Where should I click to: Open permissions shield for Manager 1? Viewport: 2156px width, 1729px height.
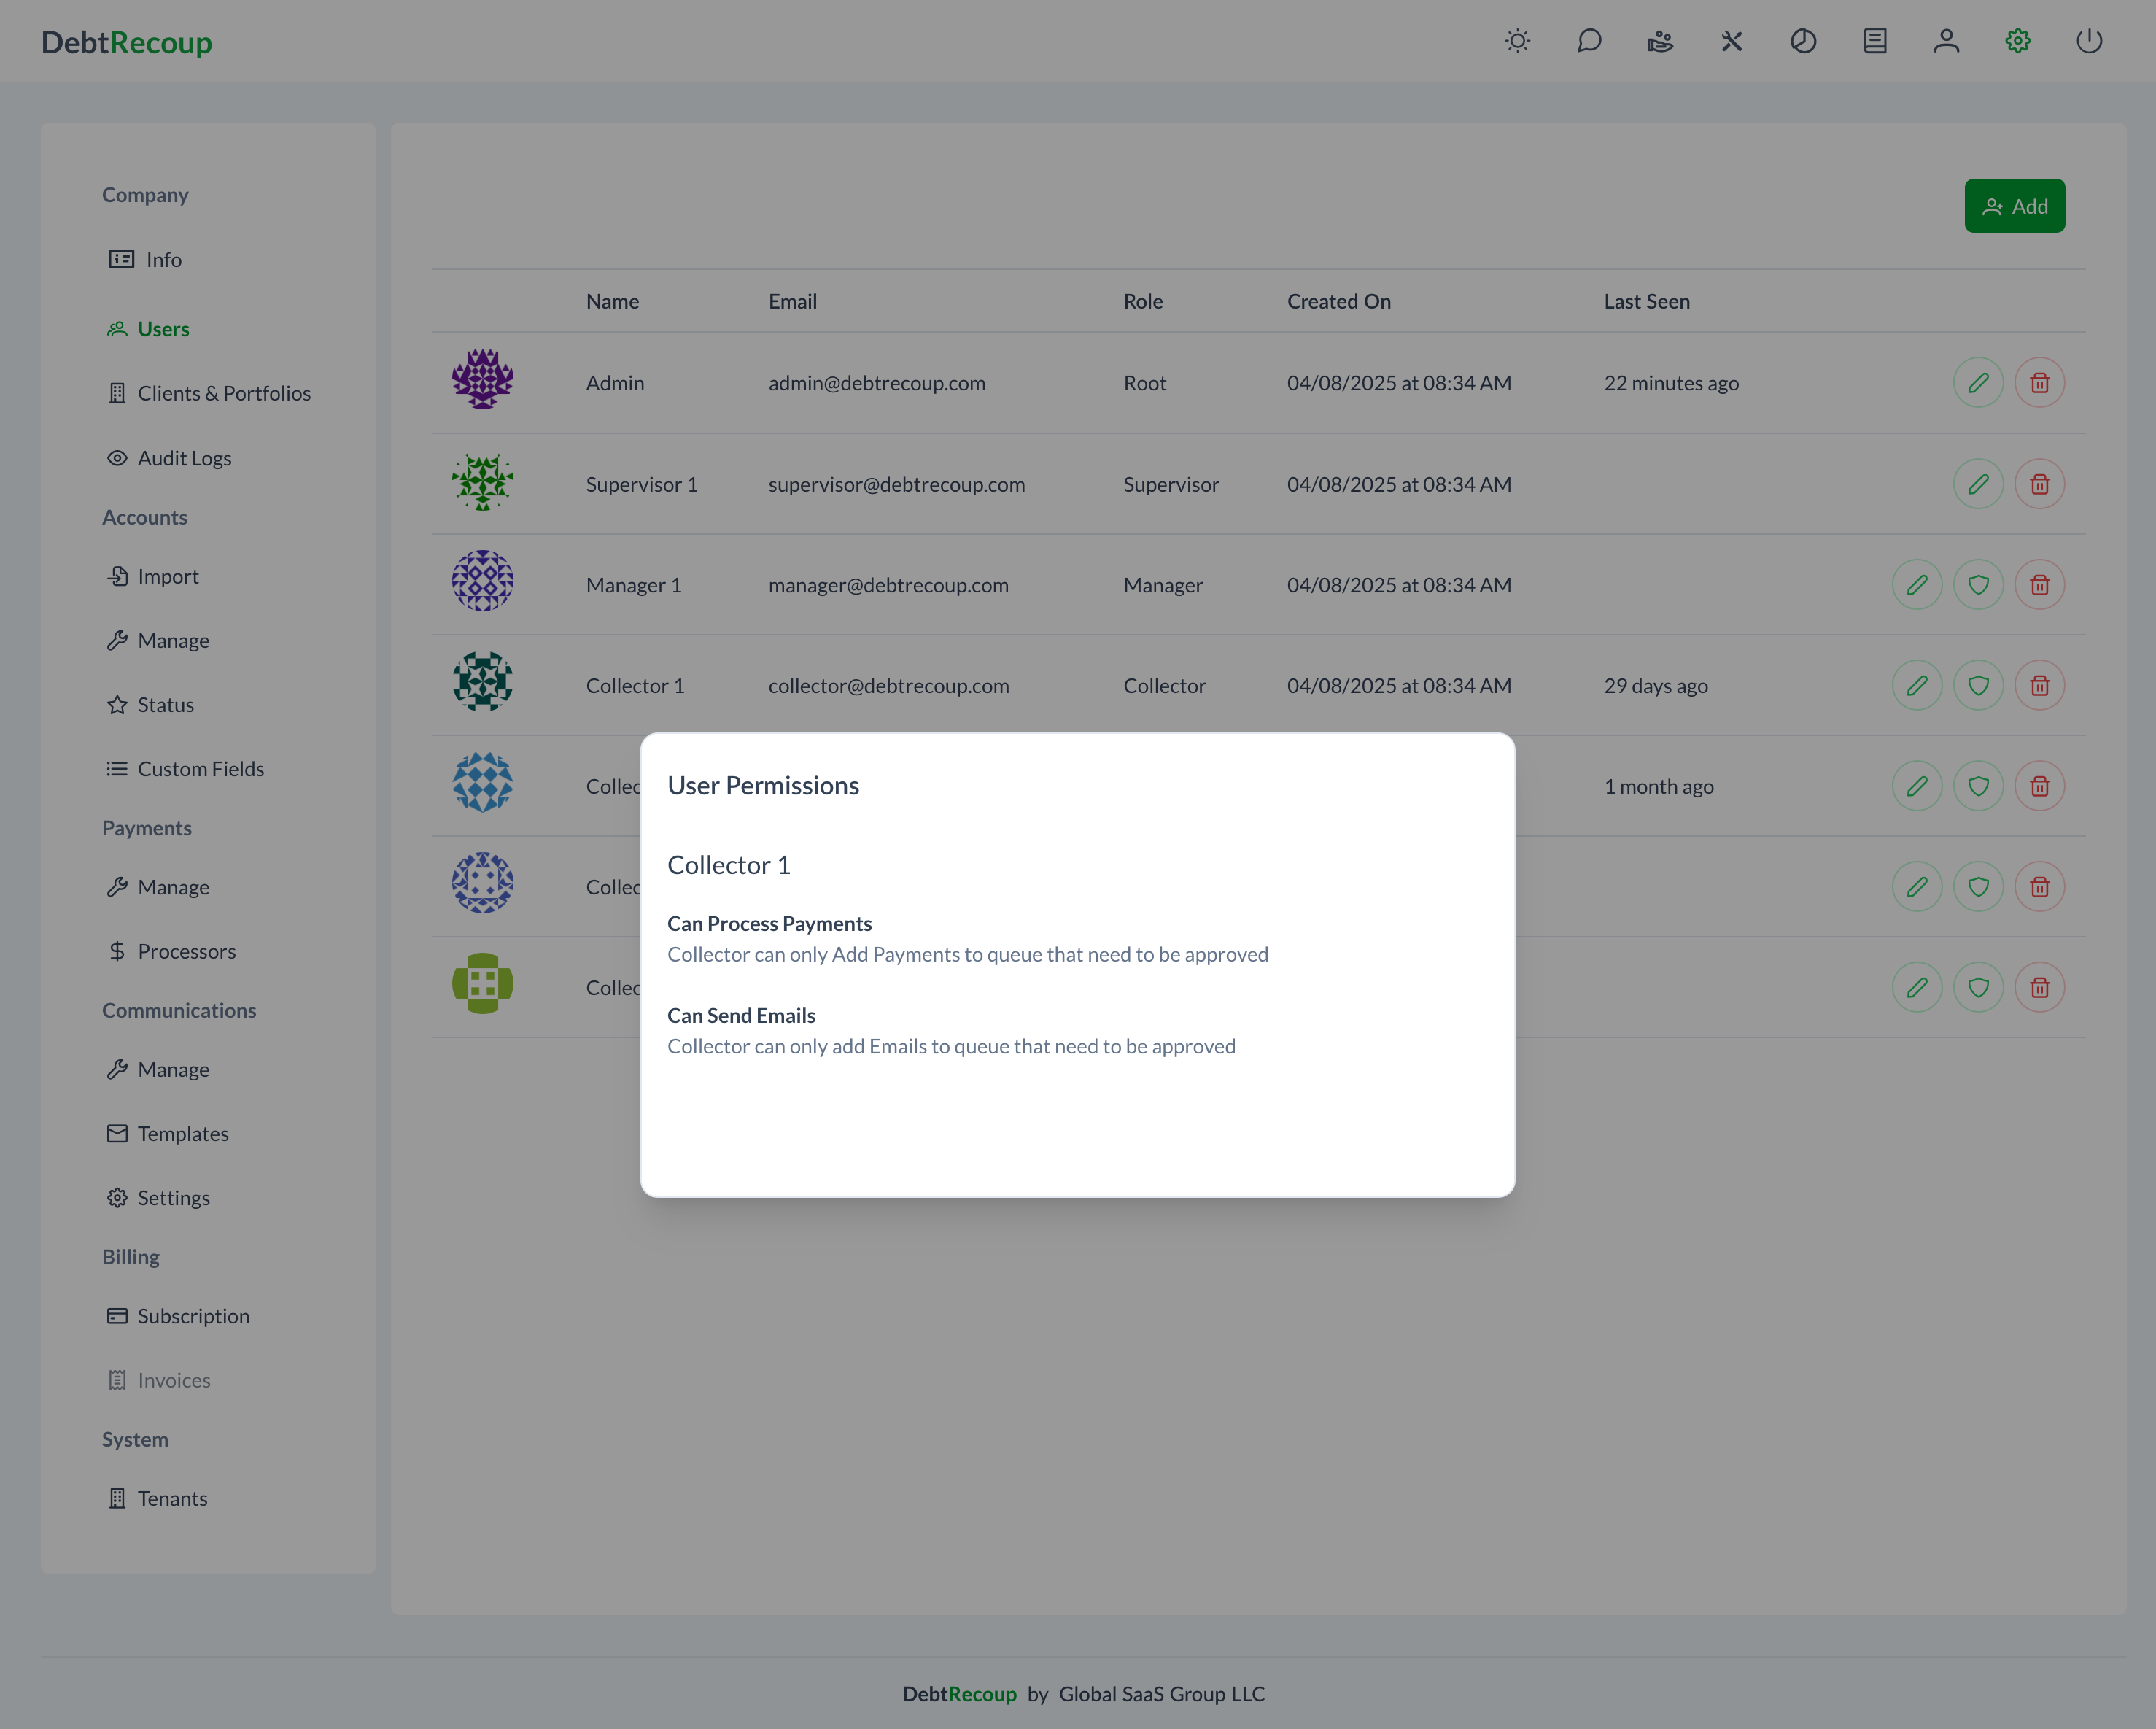pyautogui.click(x=1978, y=585)
